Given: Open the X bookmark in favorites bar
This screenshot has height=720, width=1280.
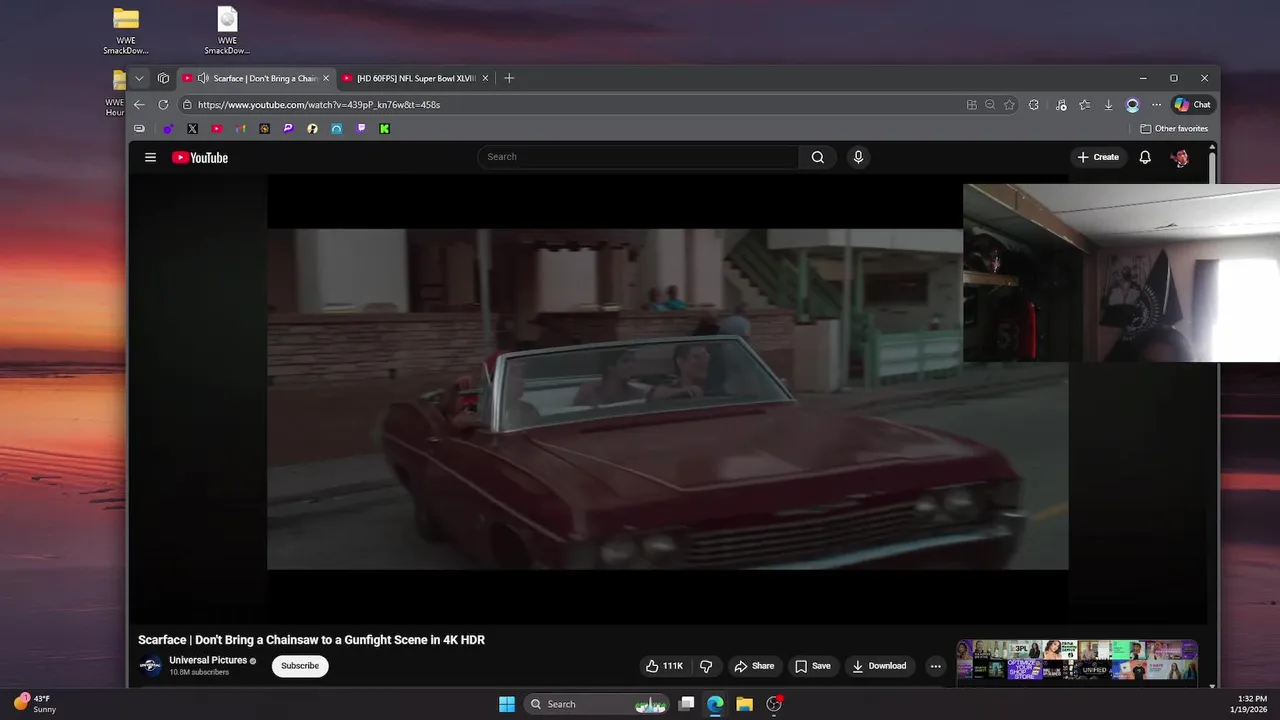Looking at the screenshot, I should pyautogui.click(x=192, y=128).
